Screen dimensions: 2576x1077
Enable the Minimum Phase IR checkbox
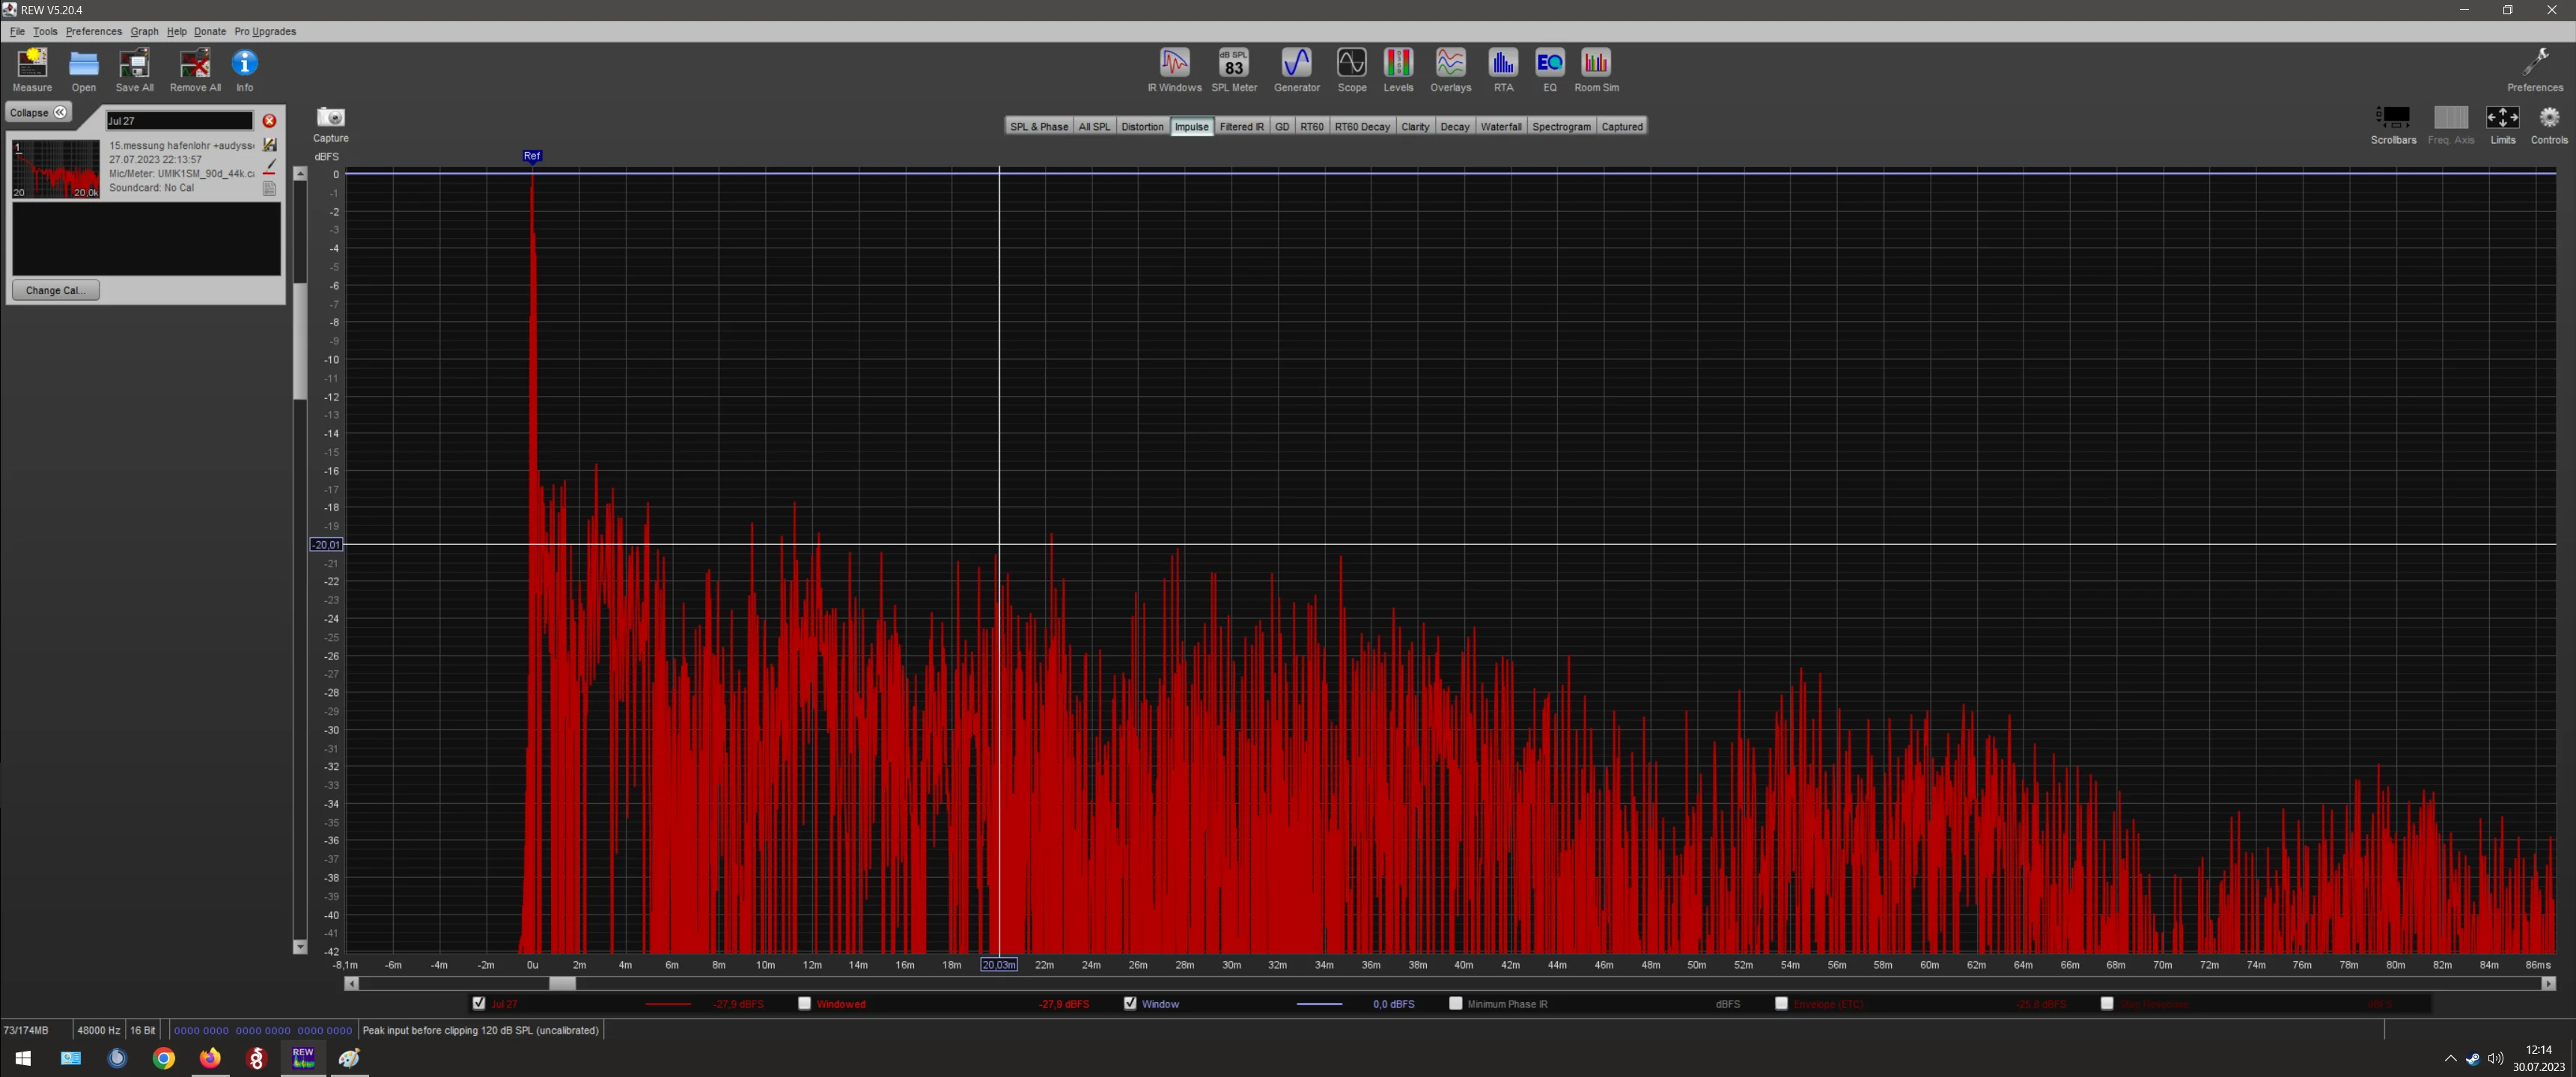pos(1455,1003)
